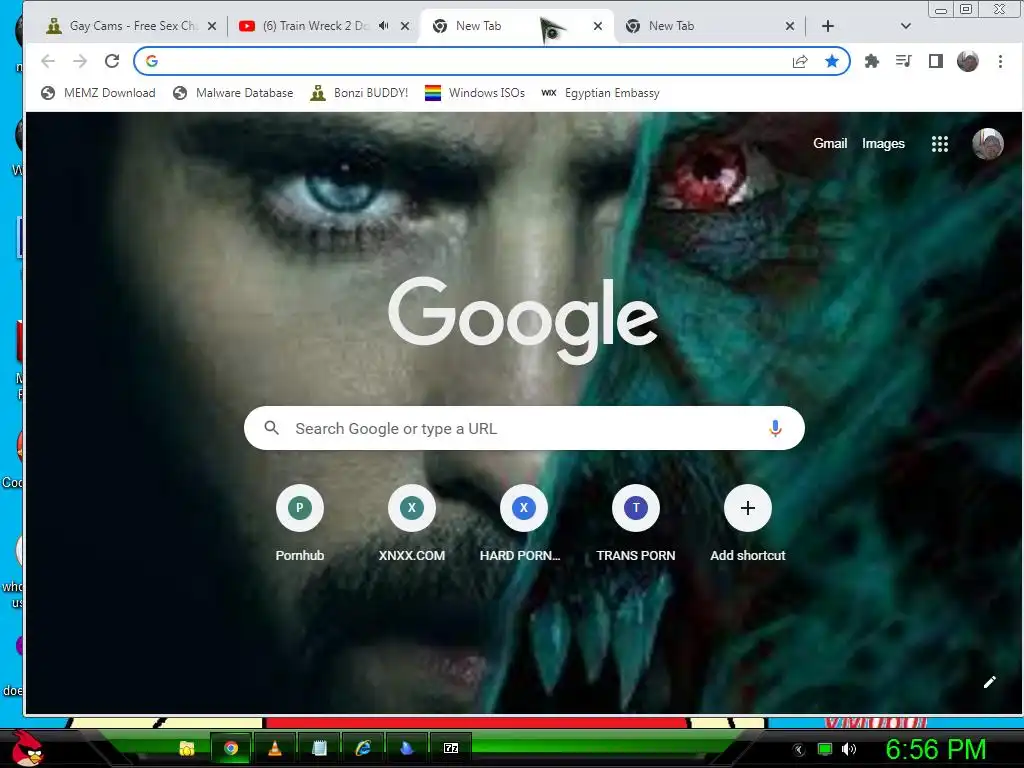The width and height of the screenshot is (1024, 768).
Task: Open a new tab with the plus button
Action: [827, 26]
